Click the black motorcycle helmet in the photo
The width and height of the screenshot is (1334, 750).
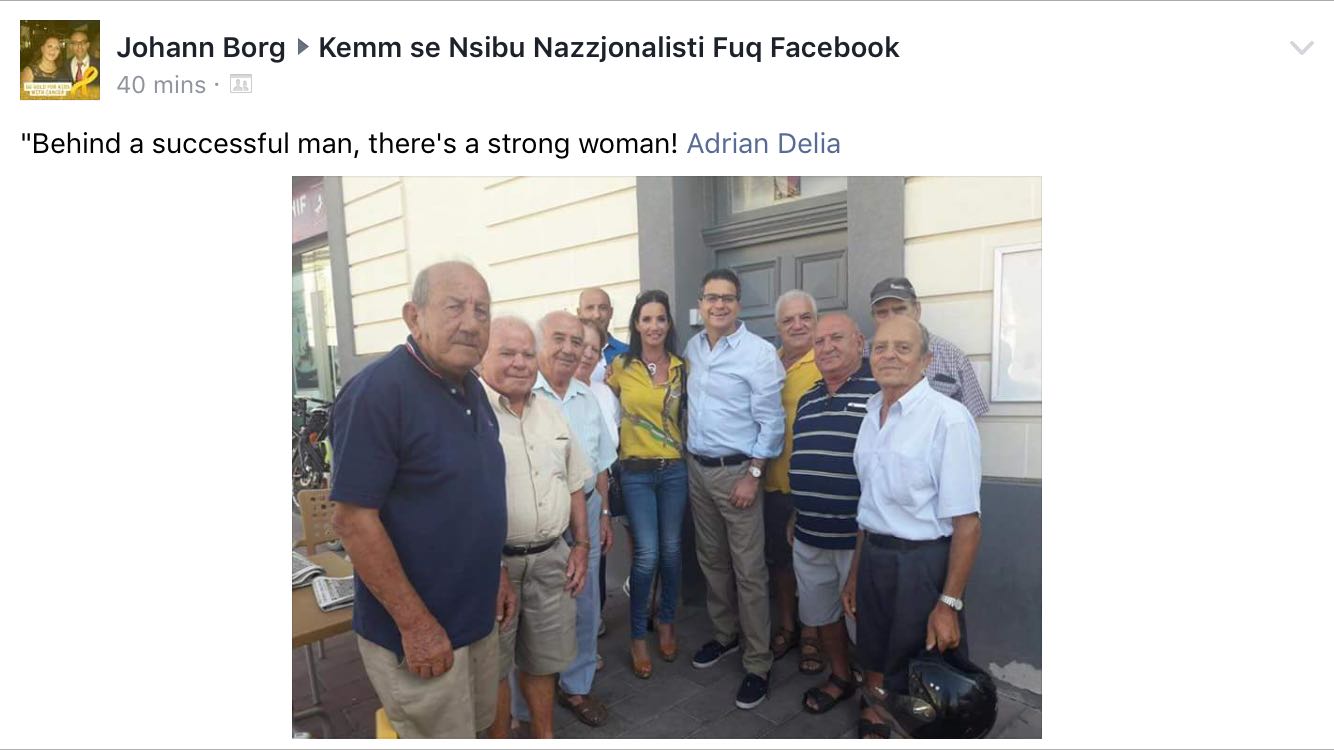tap(943, 692)
